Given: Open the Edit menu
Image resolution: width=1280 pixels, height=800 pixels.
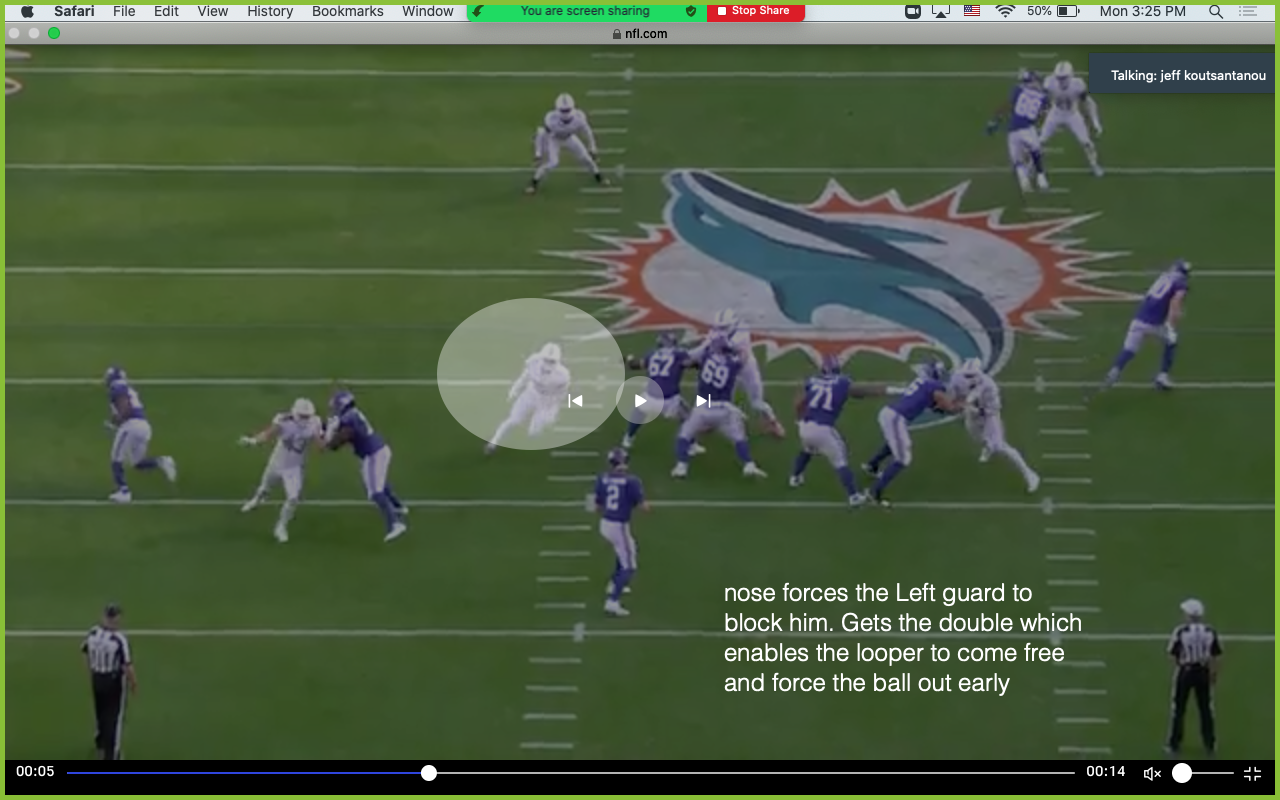Looking at the screenshot, I should tap(167, 11).
